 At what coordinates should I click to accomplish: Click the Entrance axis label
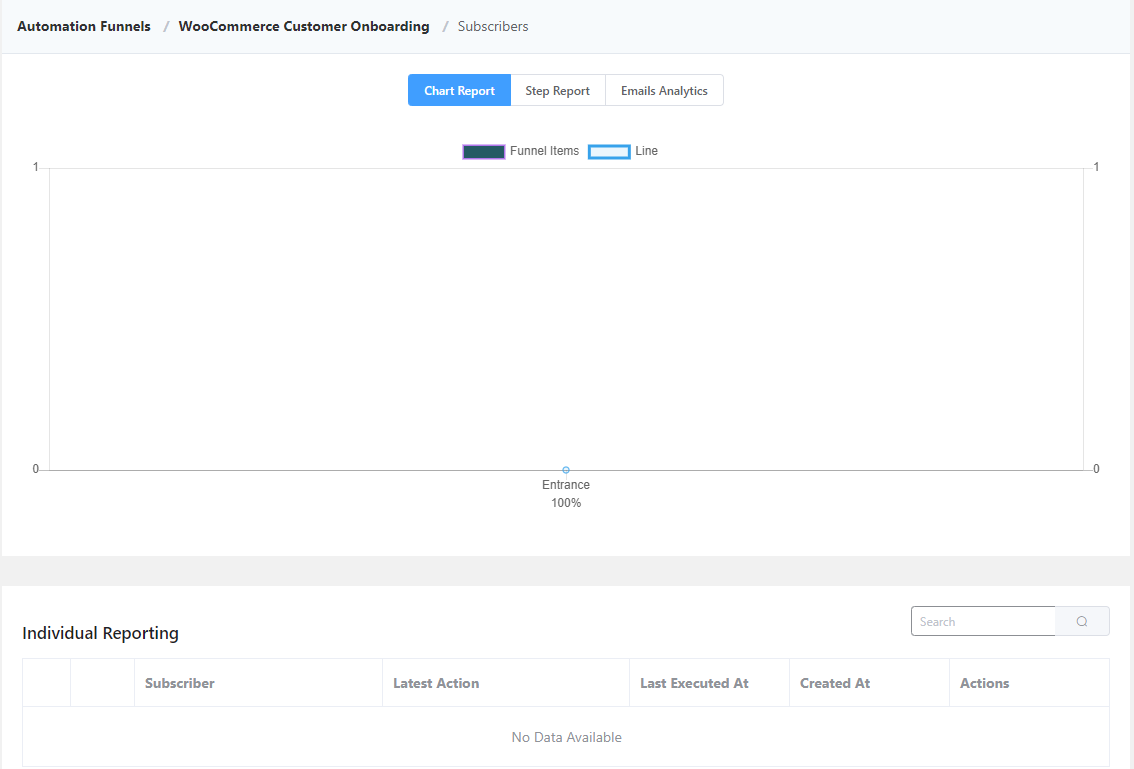(x=566, y=485)
